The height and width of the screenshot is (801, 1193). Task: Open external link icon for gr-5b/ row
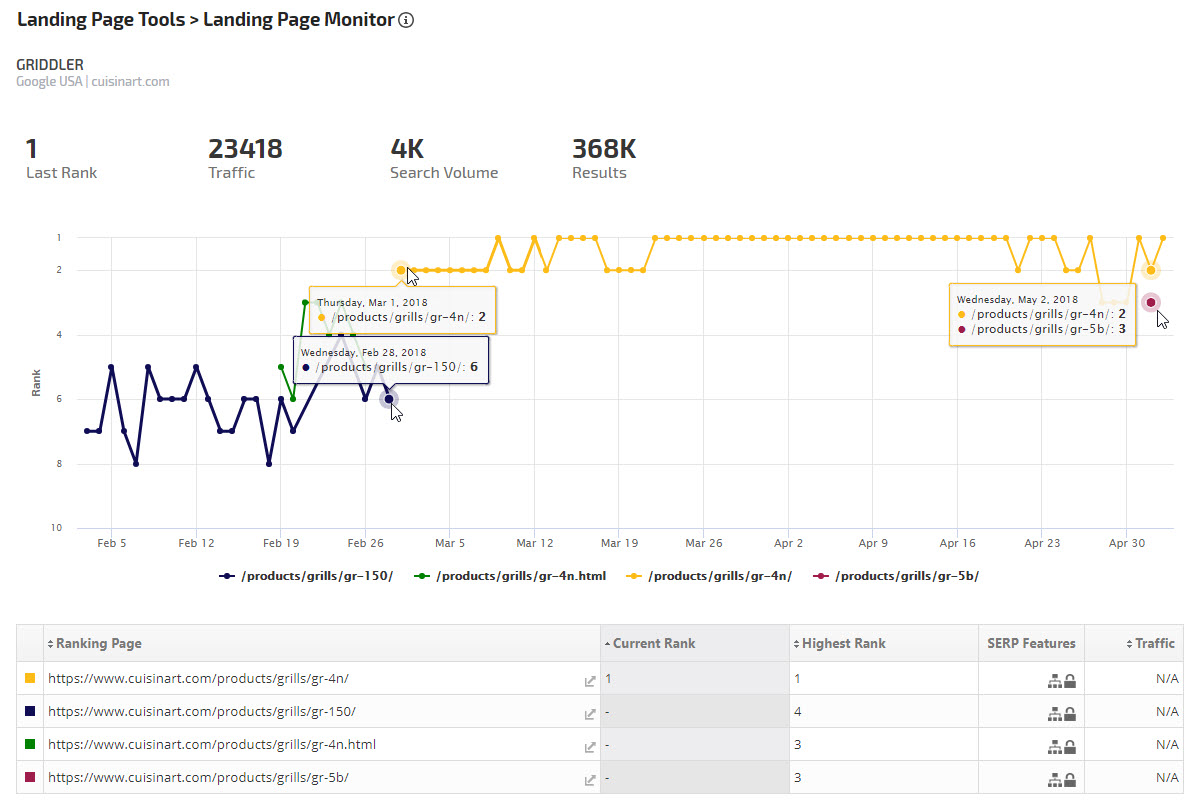pyautogui.click(x=590, y=780)
